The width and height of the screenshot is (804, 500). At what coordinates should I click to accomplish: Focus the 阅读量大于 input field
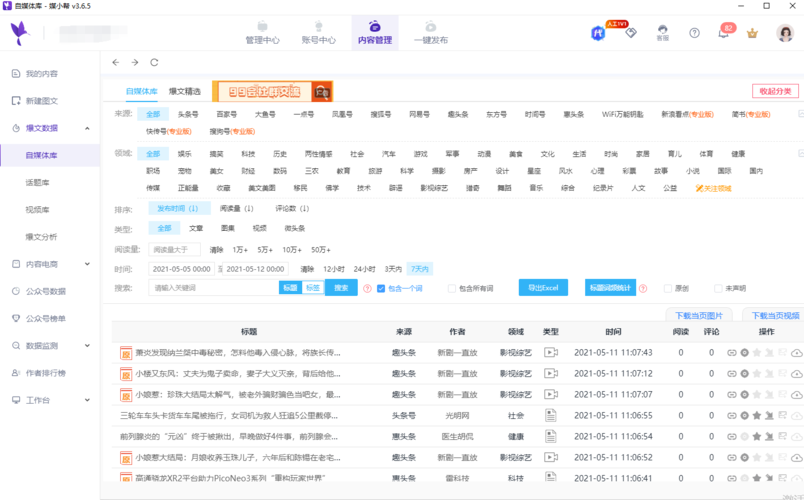click(x=174, y=249)
